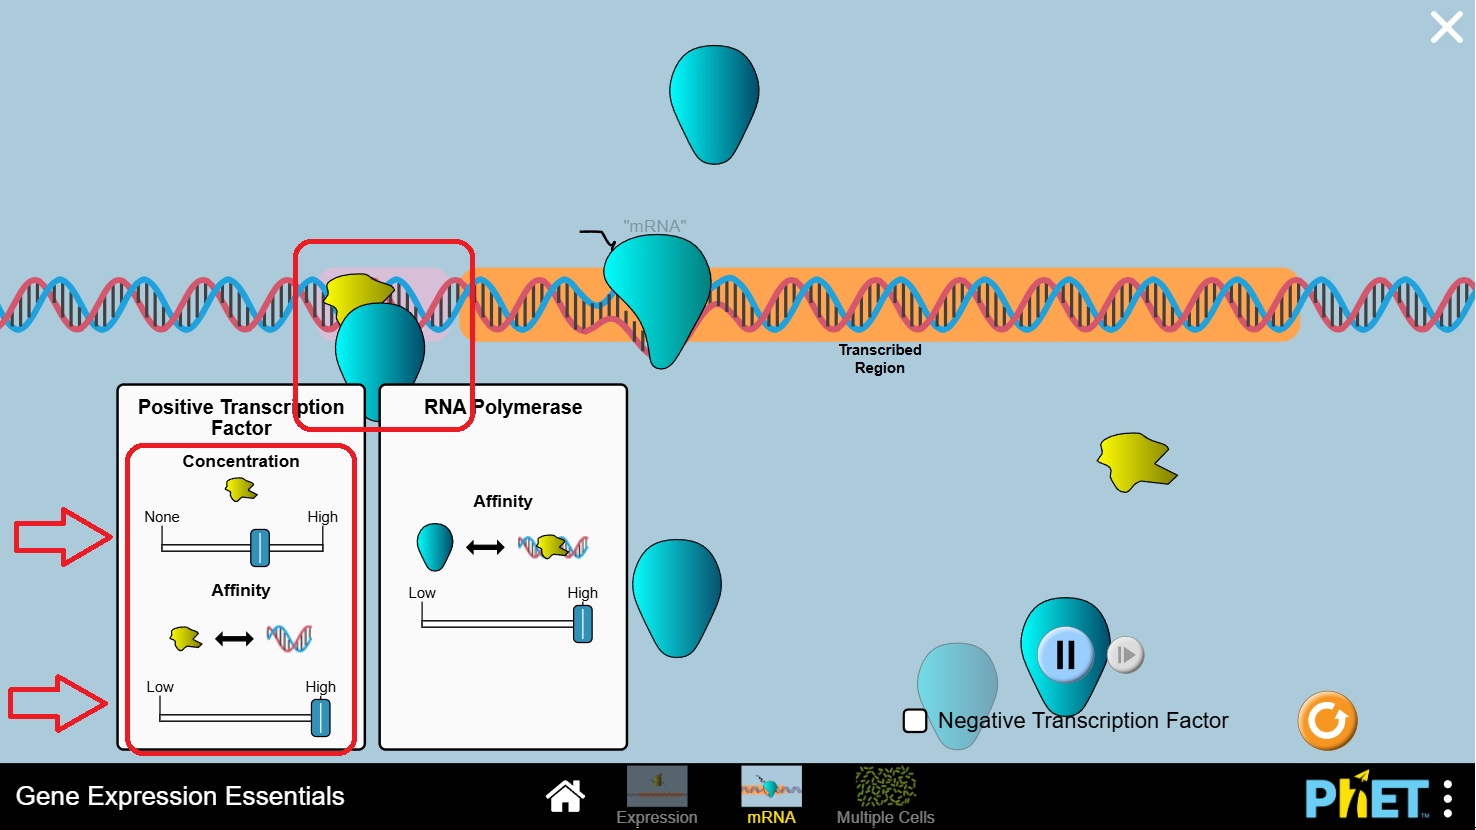
Task: Click the Home icon in bottom bar
Action: click(565, 796)
